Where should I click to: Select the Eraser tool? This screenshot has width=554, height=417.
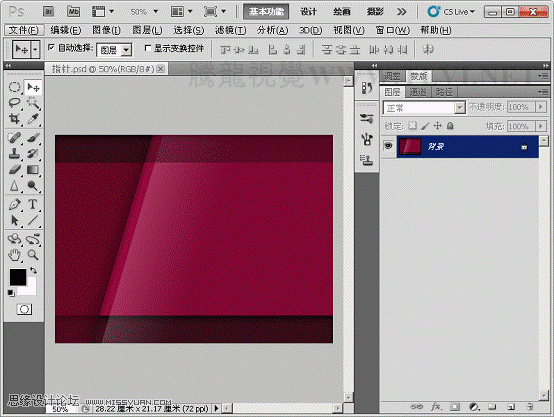(x=14, y=170)
